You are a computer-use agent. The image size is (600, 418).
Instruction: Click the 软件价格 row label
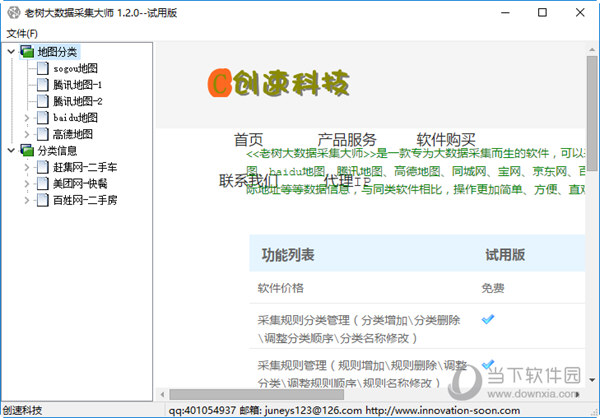pyautogui.click(x=280, y=288)
